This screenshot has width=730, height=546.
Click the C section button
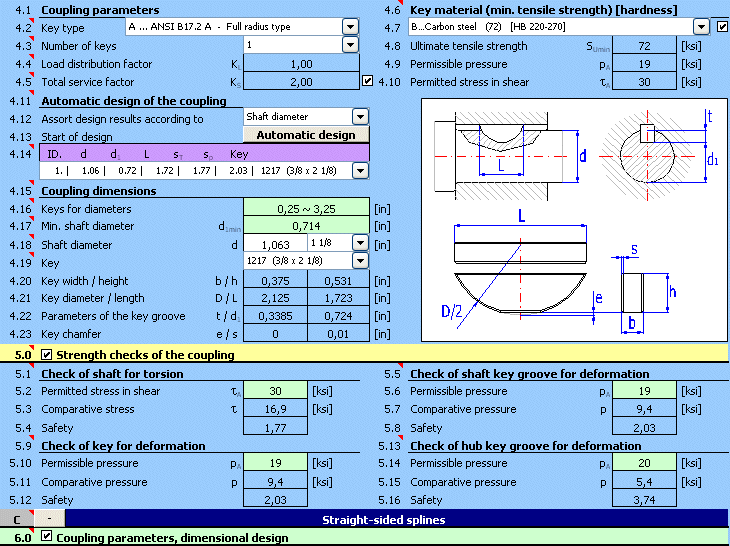point(17,519)
